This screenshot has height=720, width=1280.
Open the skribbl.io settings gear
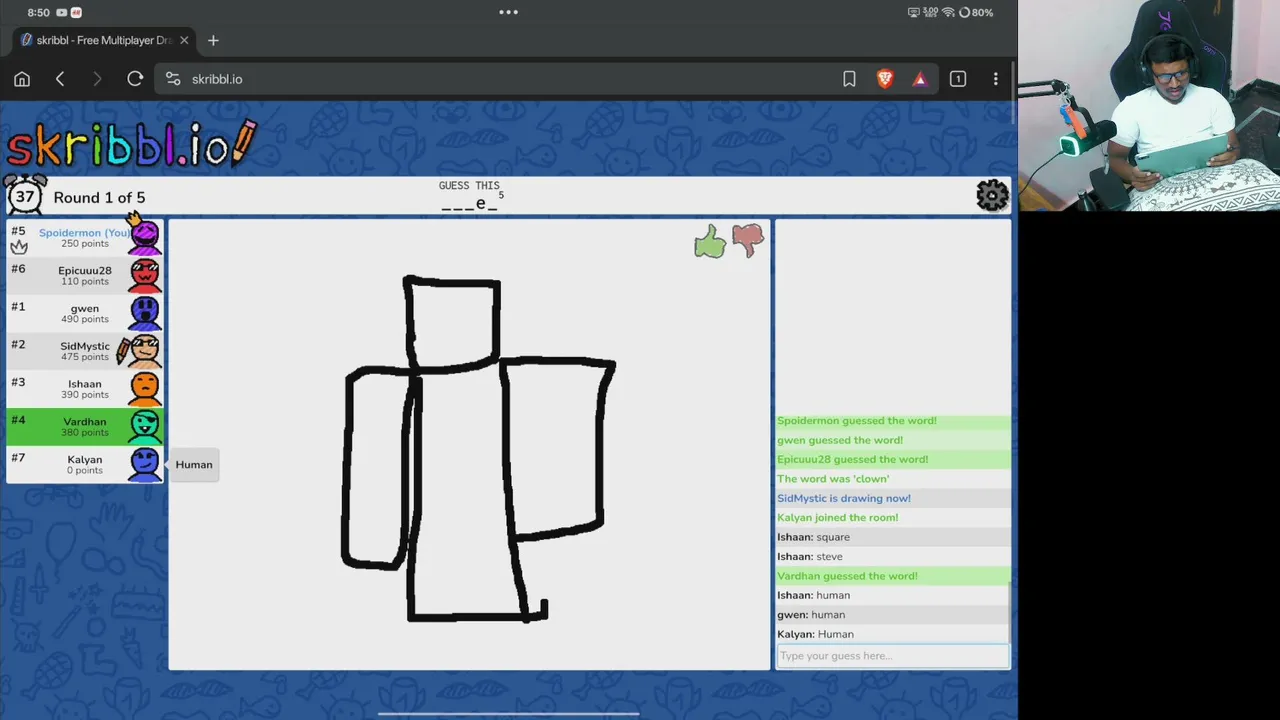coord(992,196)
